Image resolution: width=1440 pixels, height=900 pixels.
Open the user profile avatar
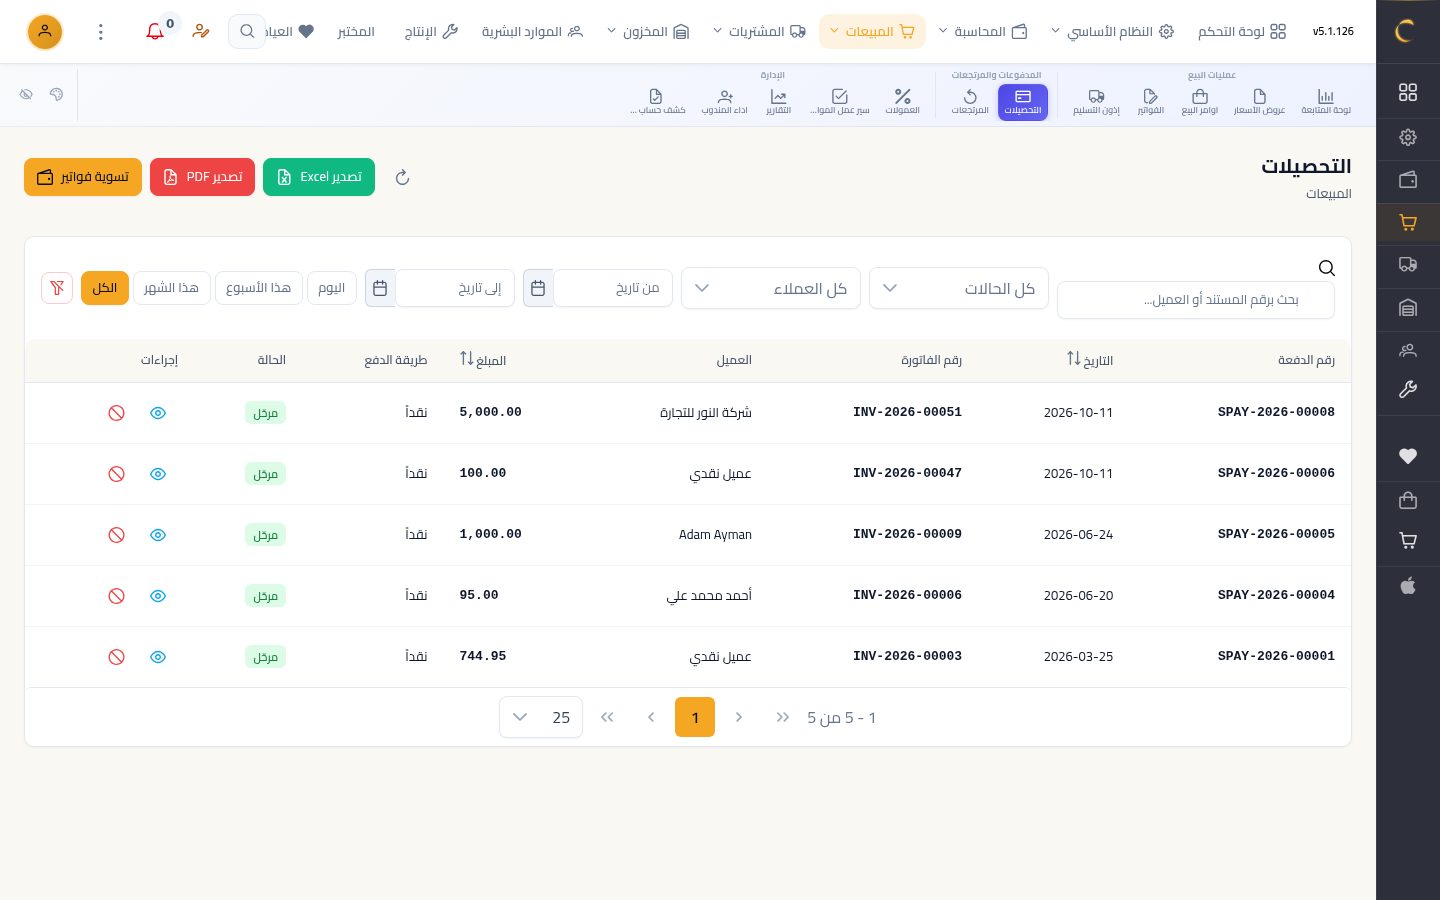coord(45,32)
